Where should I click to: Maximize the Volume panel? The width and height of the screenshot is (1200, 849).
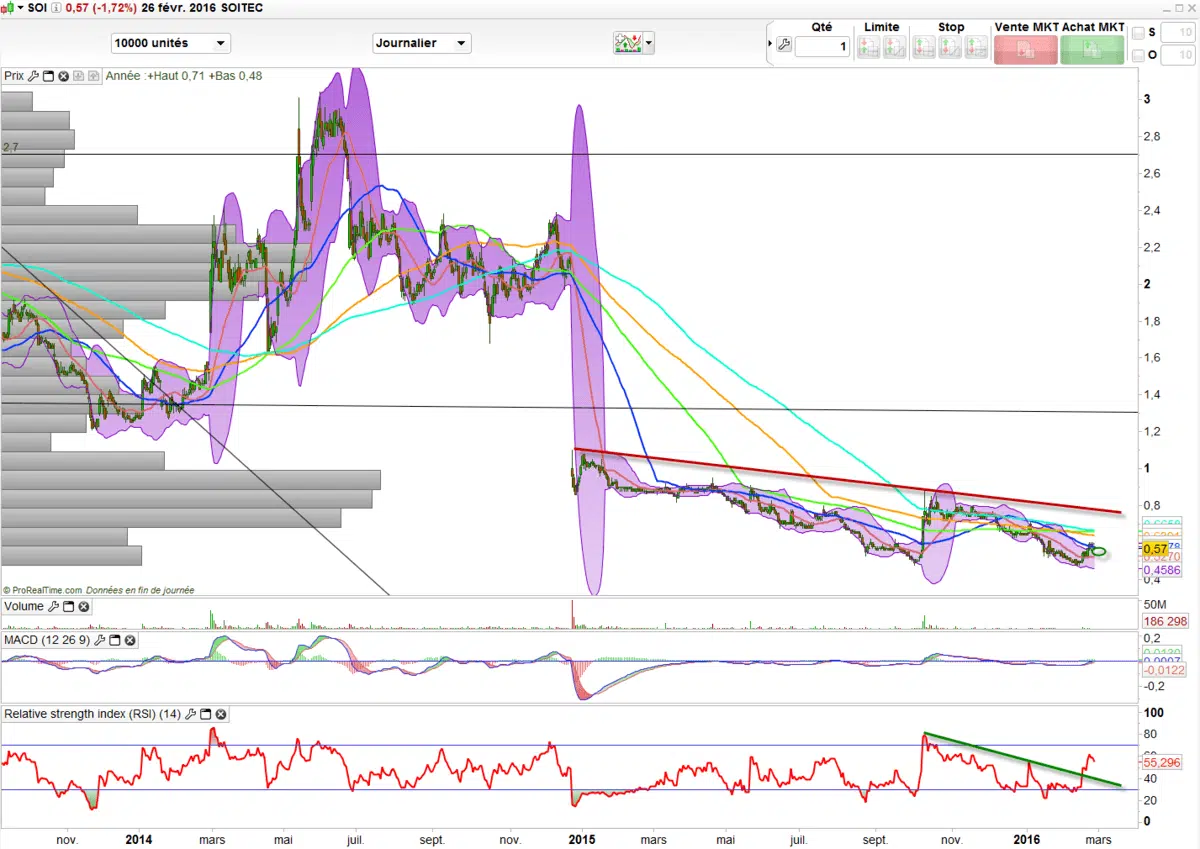tap(68, 606)
